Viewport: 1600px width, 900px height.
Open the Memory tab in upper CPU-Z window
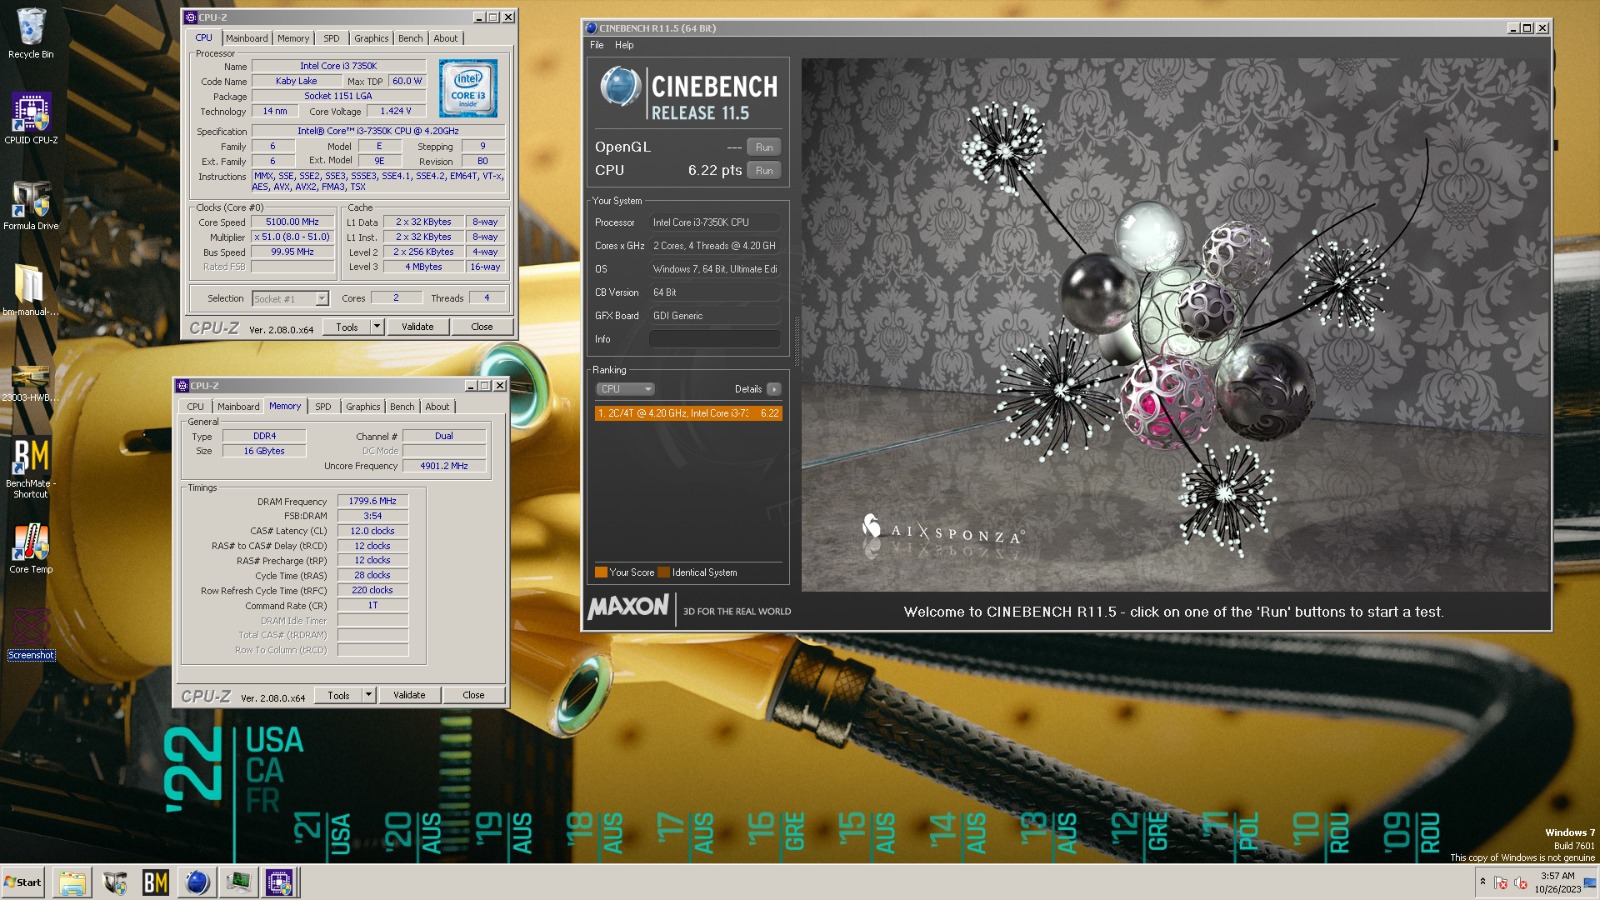pyautogui.click(x=293, y=38)
